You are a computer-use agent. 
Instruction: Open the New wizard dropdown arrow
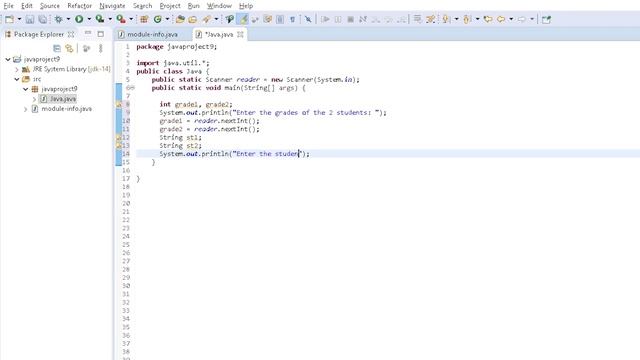coord(19,19)
